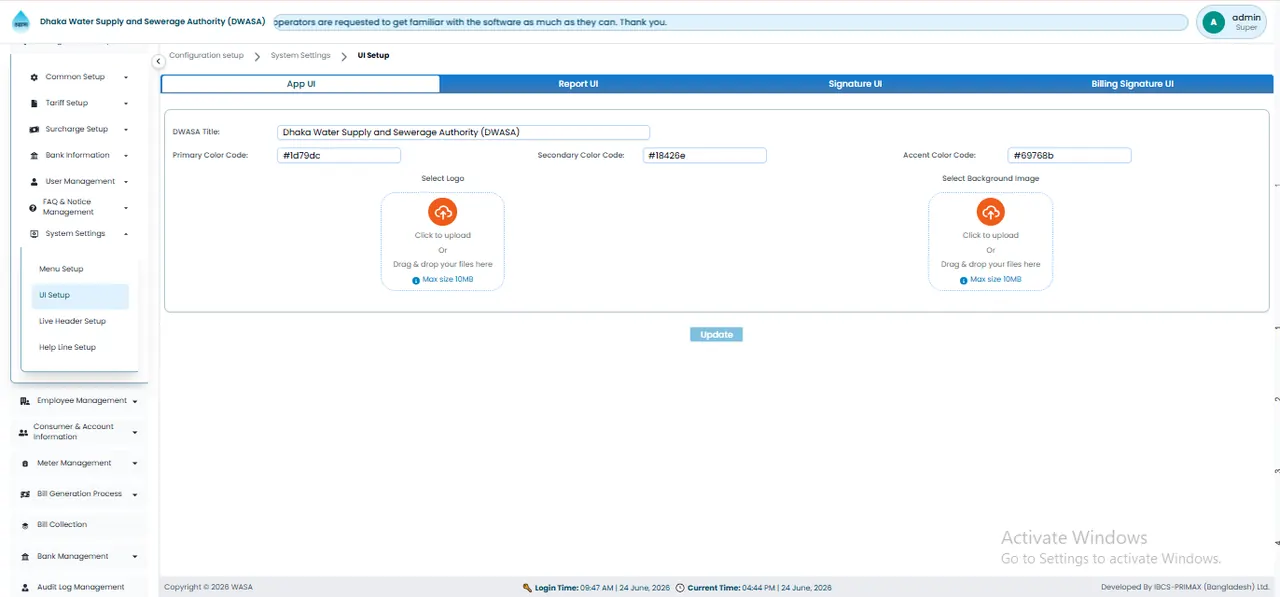Image resolution: width=1280 pixels, height=597 pixels.
Task: Click the orange upload icon under Select Logo
Action: (x=443, y=212)
